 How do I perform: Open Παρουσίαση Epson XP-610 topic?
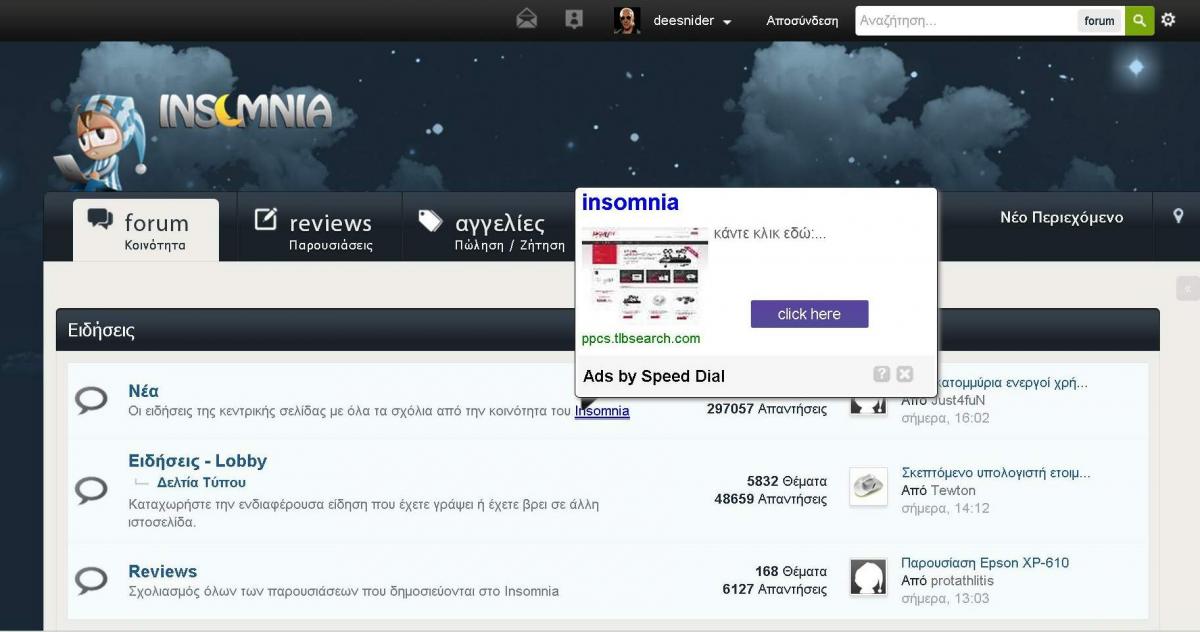(x=985, y=562)
